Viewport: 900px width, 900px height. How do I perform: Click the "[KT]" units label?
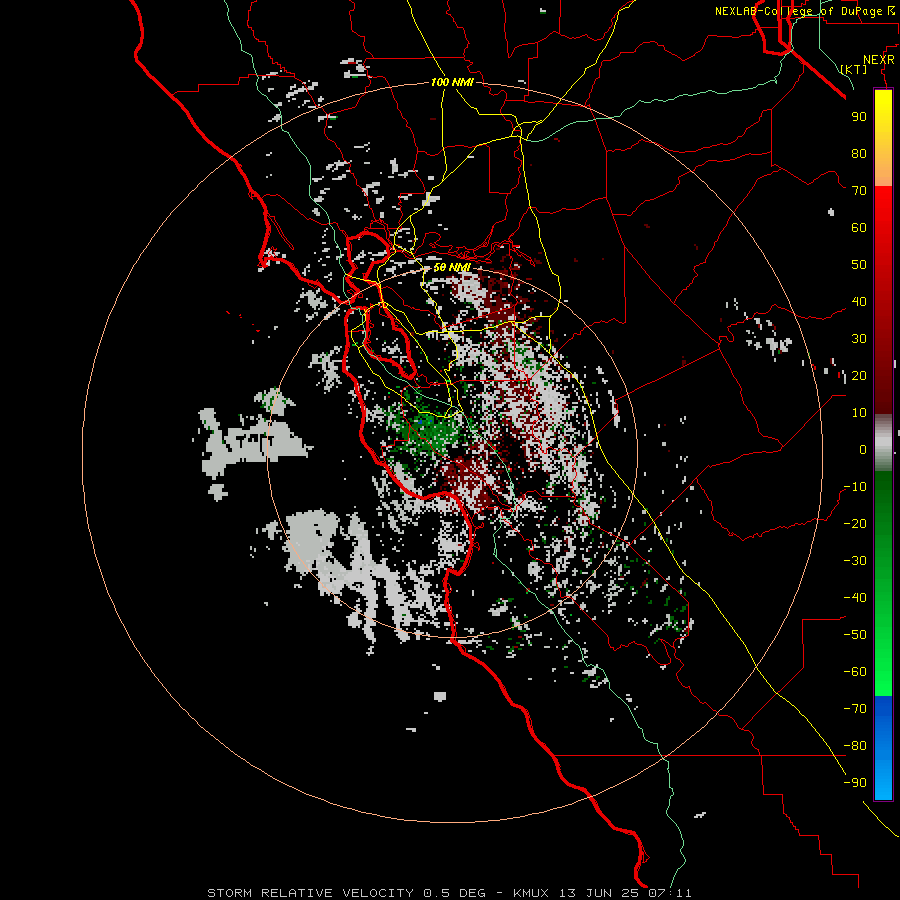click(x=854, y=69)
